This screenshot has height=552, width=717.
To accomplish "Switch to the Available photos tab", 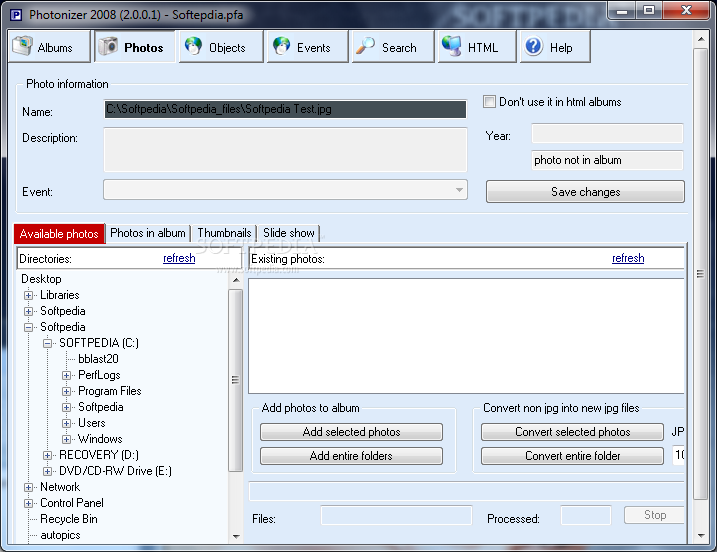I will [59, 234].
